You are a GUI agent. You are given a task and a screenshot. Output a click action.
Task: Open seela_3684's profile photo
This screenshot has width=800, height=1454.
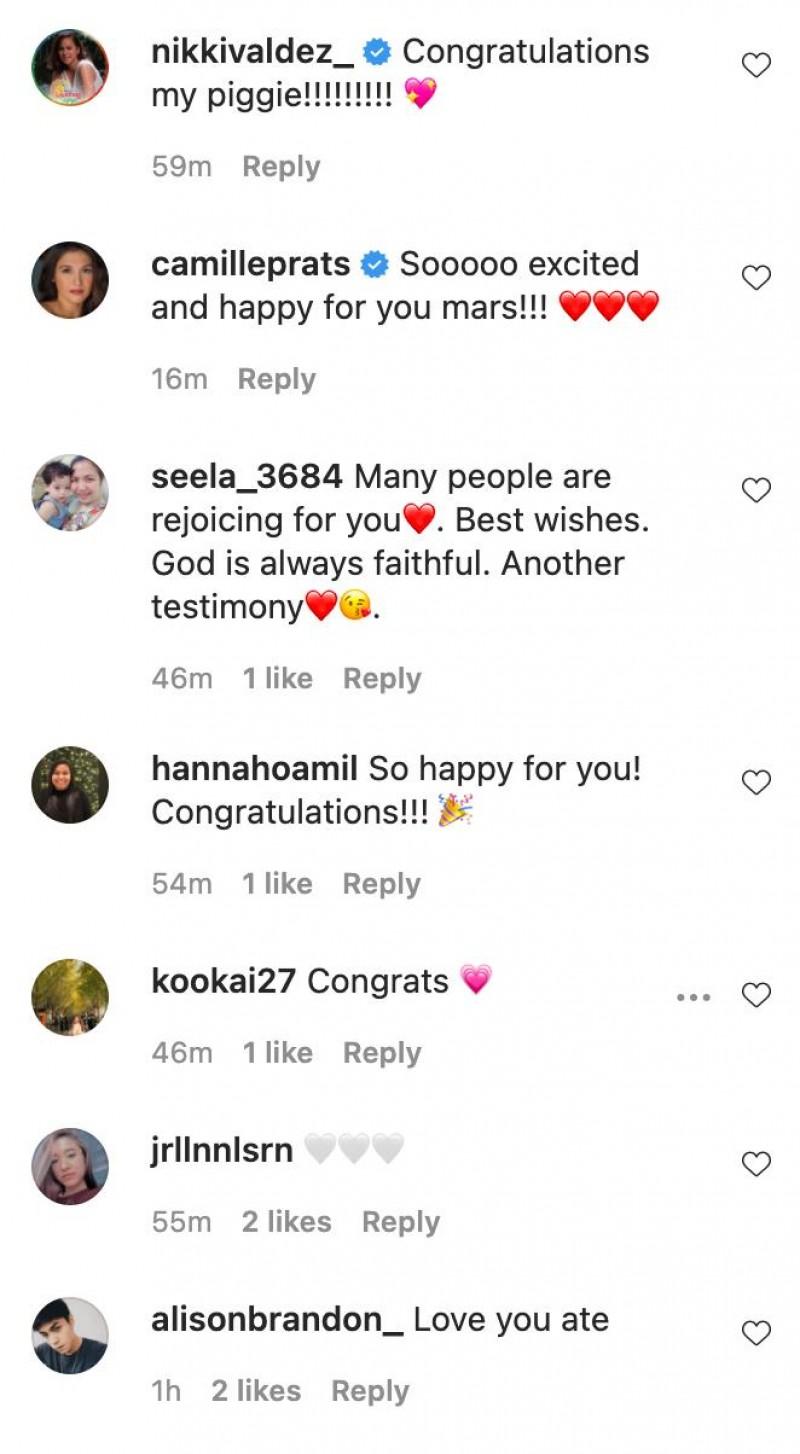(70, 492)
